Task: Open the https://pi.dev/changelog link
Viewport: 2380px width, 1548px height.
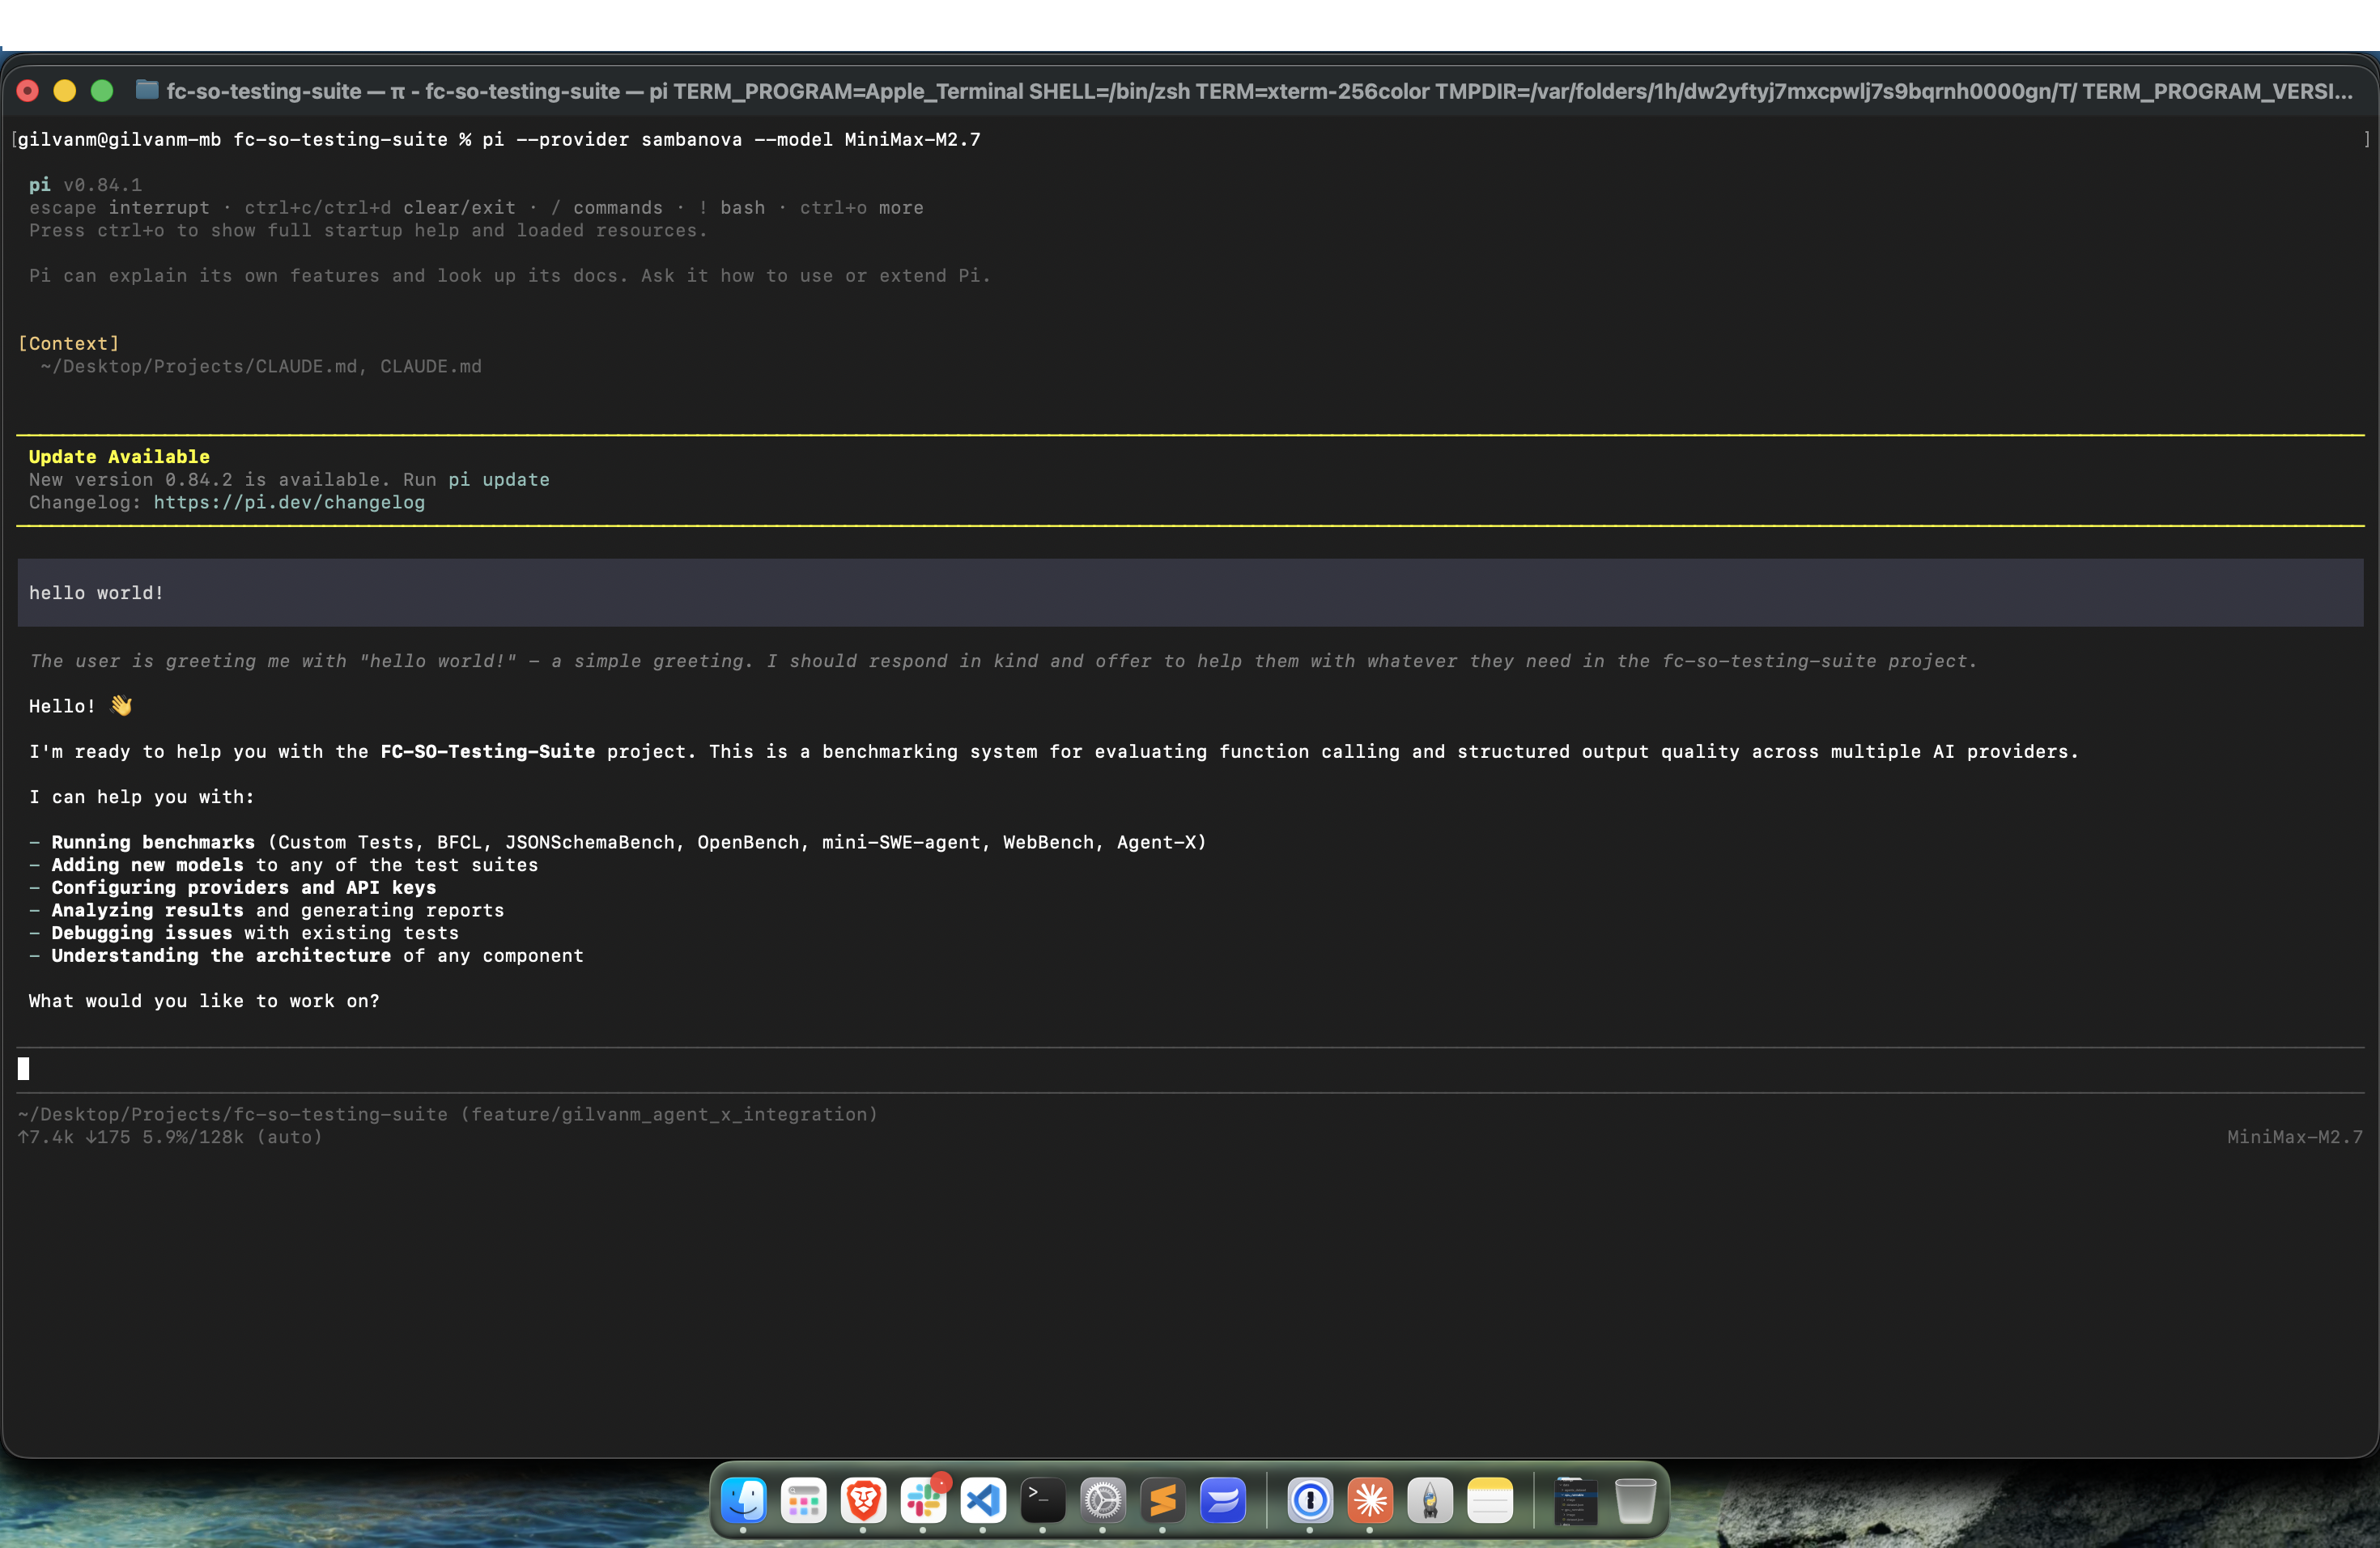Action: click(x=289, y=502)
